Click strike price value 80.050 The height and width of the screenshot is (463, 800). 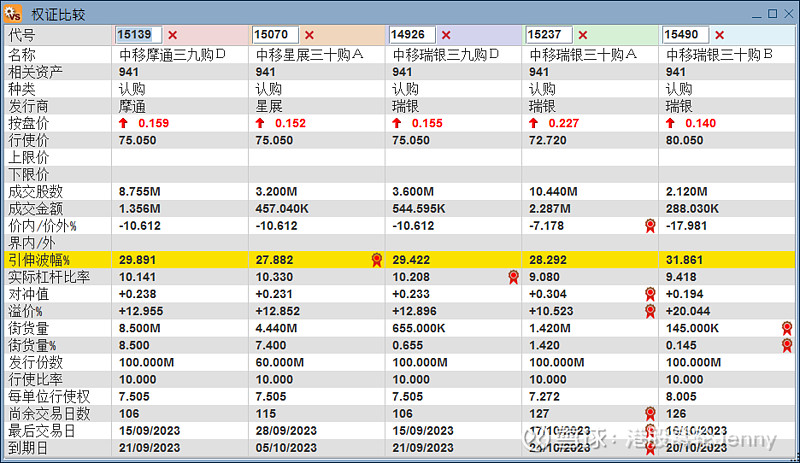click(x=684, y=140)
